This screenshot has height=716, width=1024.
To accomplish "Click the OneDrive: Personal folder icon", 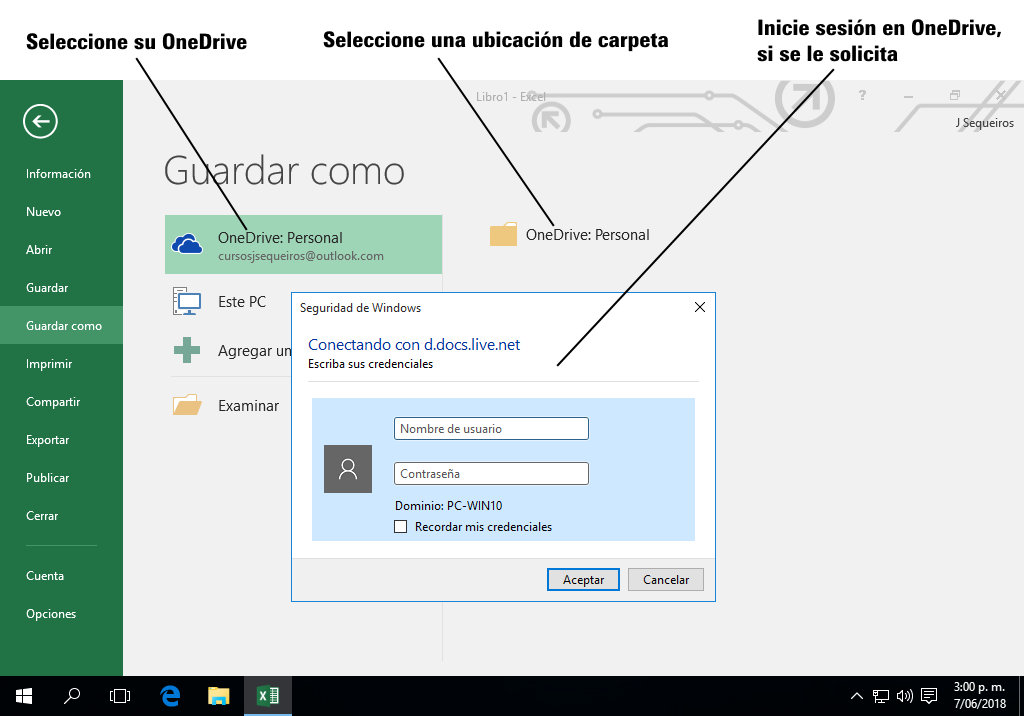I will 503,234.
